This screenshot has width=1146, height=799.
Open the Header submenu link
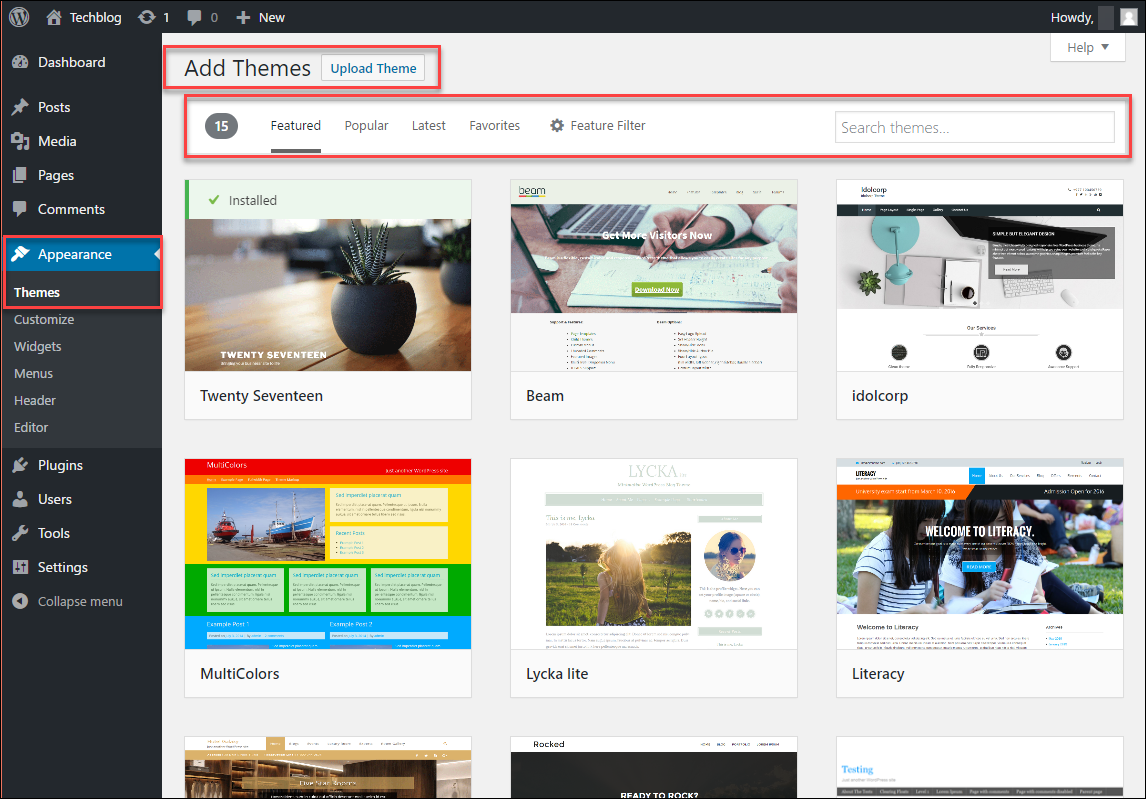click(34, 401)
